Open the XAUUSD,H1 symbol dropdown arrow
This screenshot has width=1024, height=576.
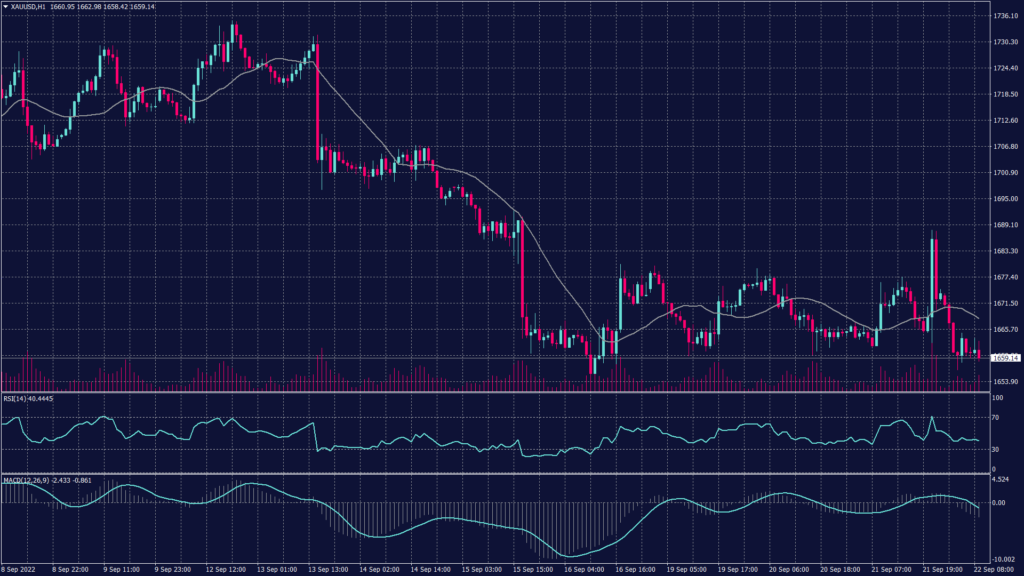tap(8, 6)
